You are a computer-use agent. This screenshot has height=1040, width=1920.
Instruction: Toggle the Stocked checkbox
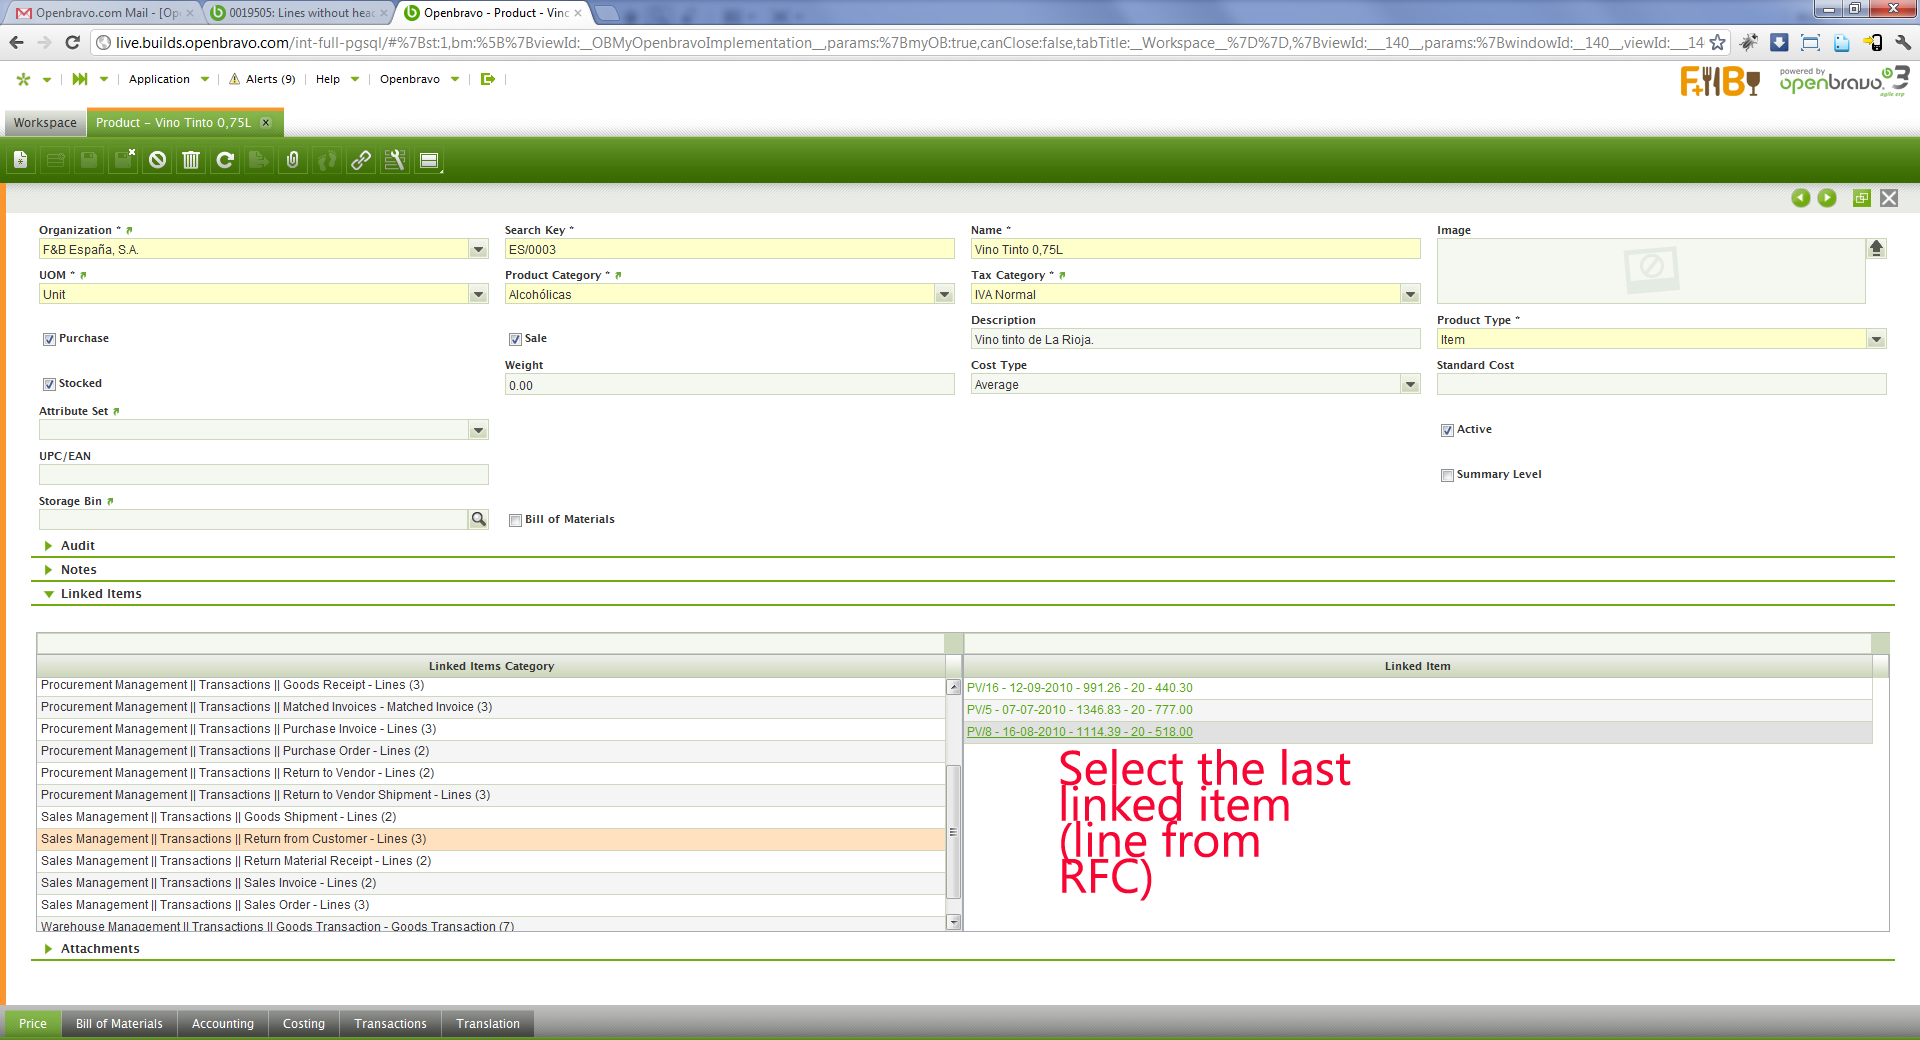point(49,384)
